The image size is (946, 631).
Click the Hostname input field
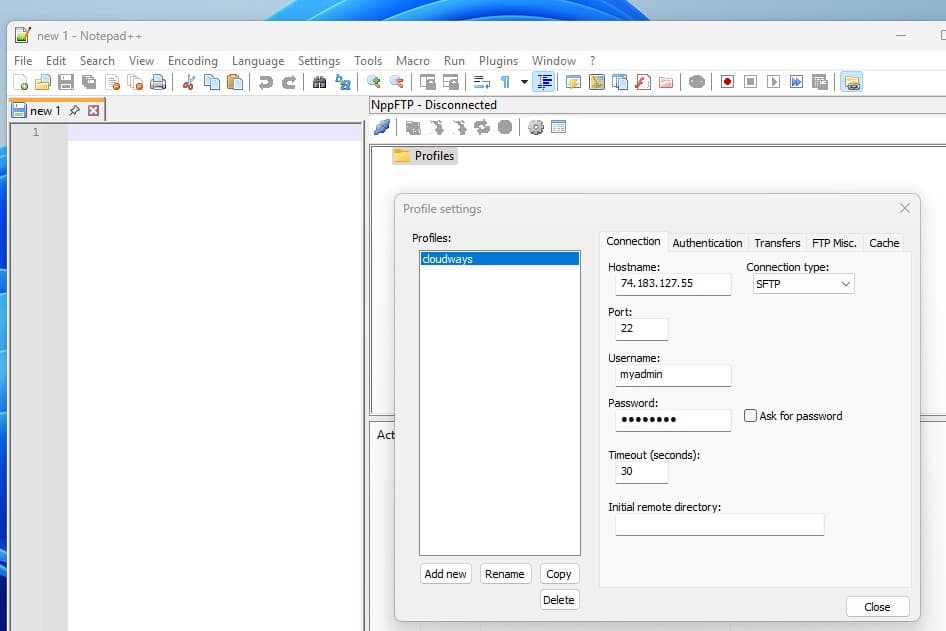tap(673, 284)
